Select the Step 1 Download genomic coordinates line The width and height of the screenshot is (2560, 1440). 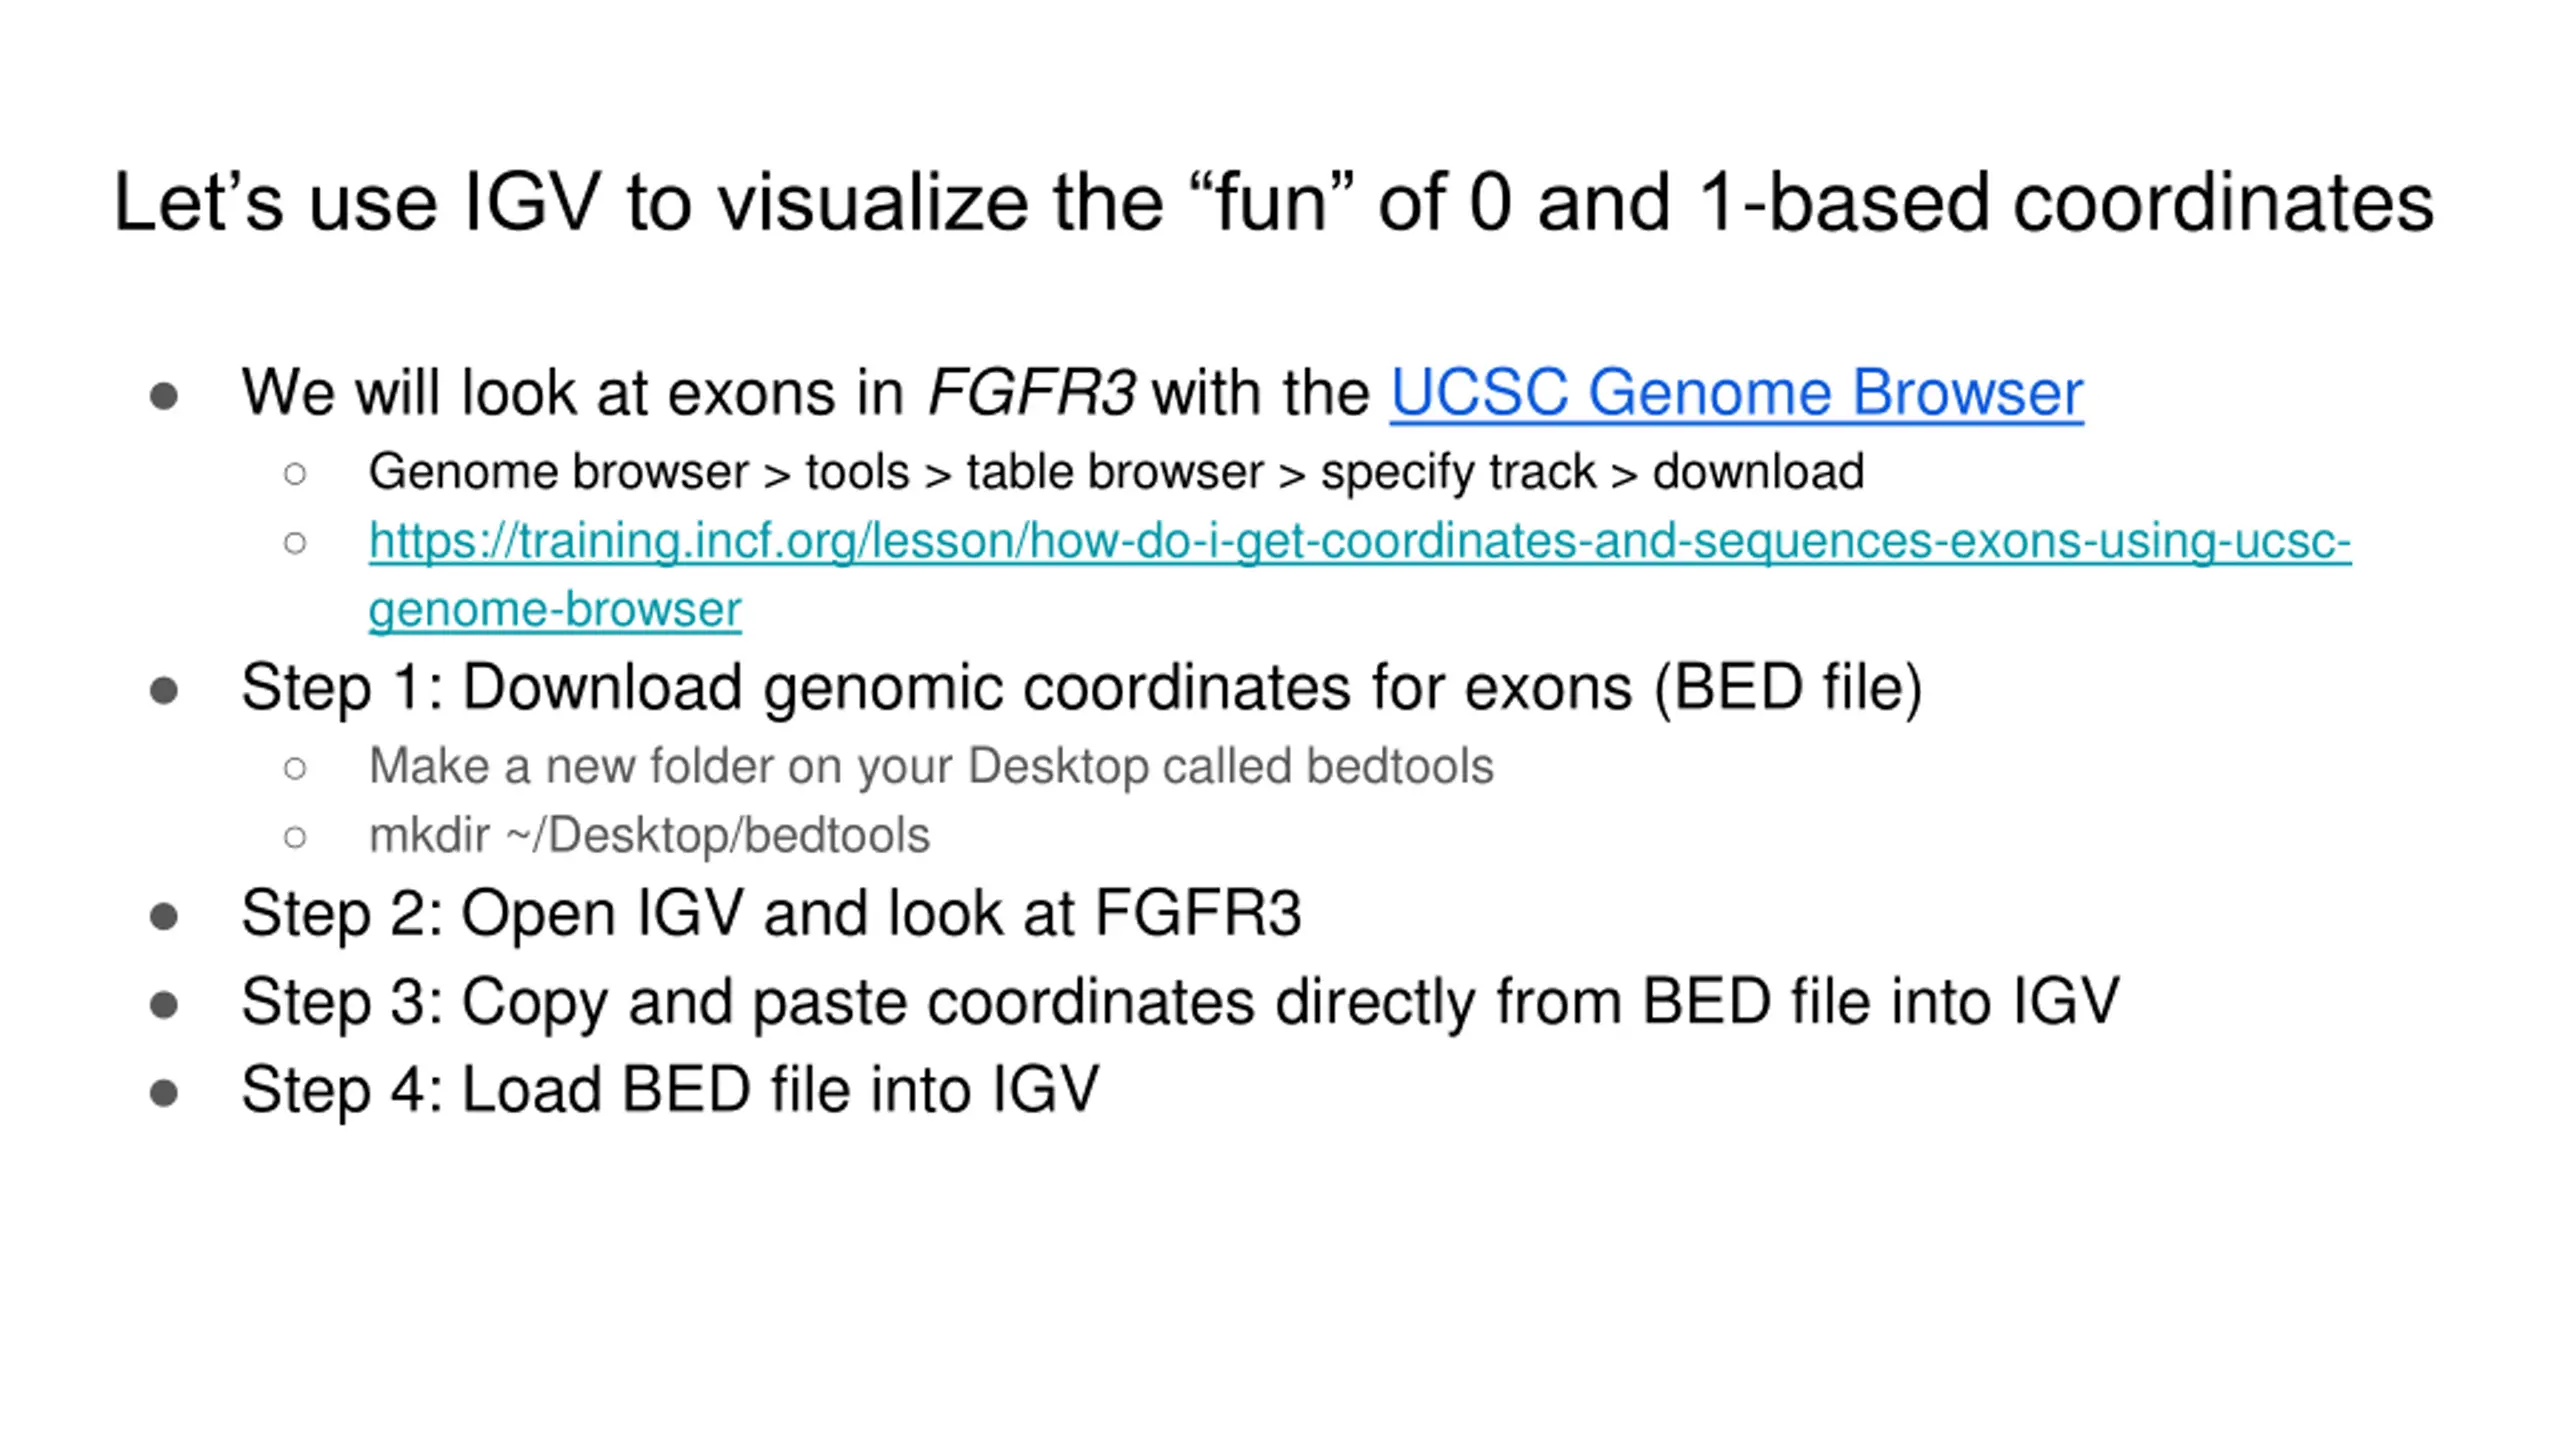tap(1081, 688)
